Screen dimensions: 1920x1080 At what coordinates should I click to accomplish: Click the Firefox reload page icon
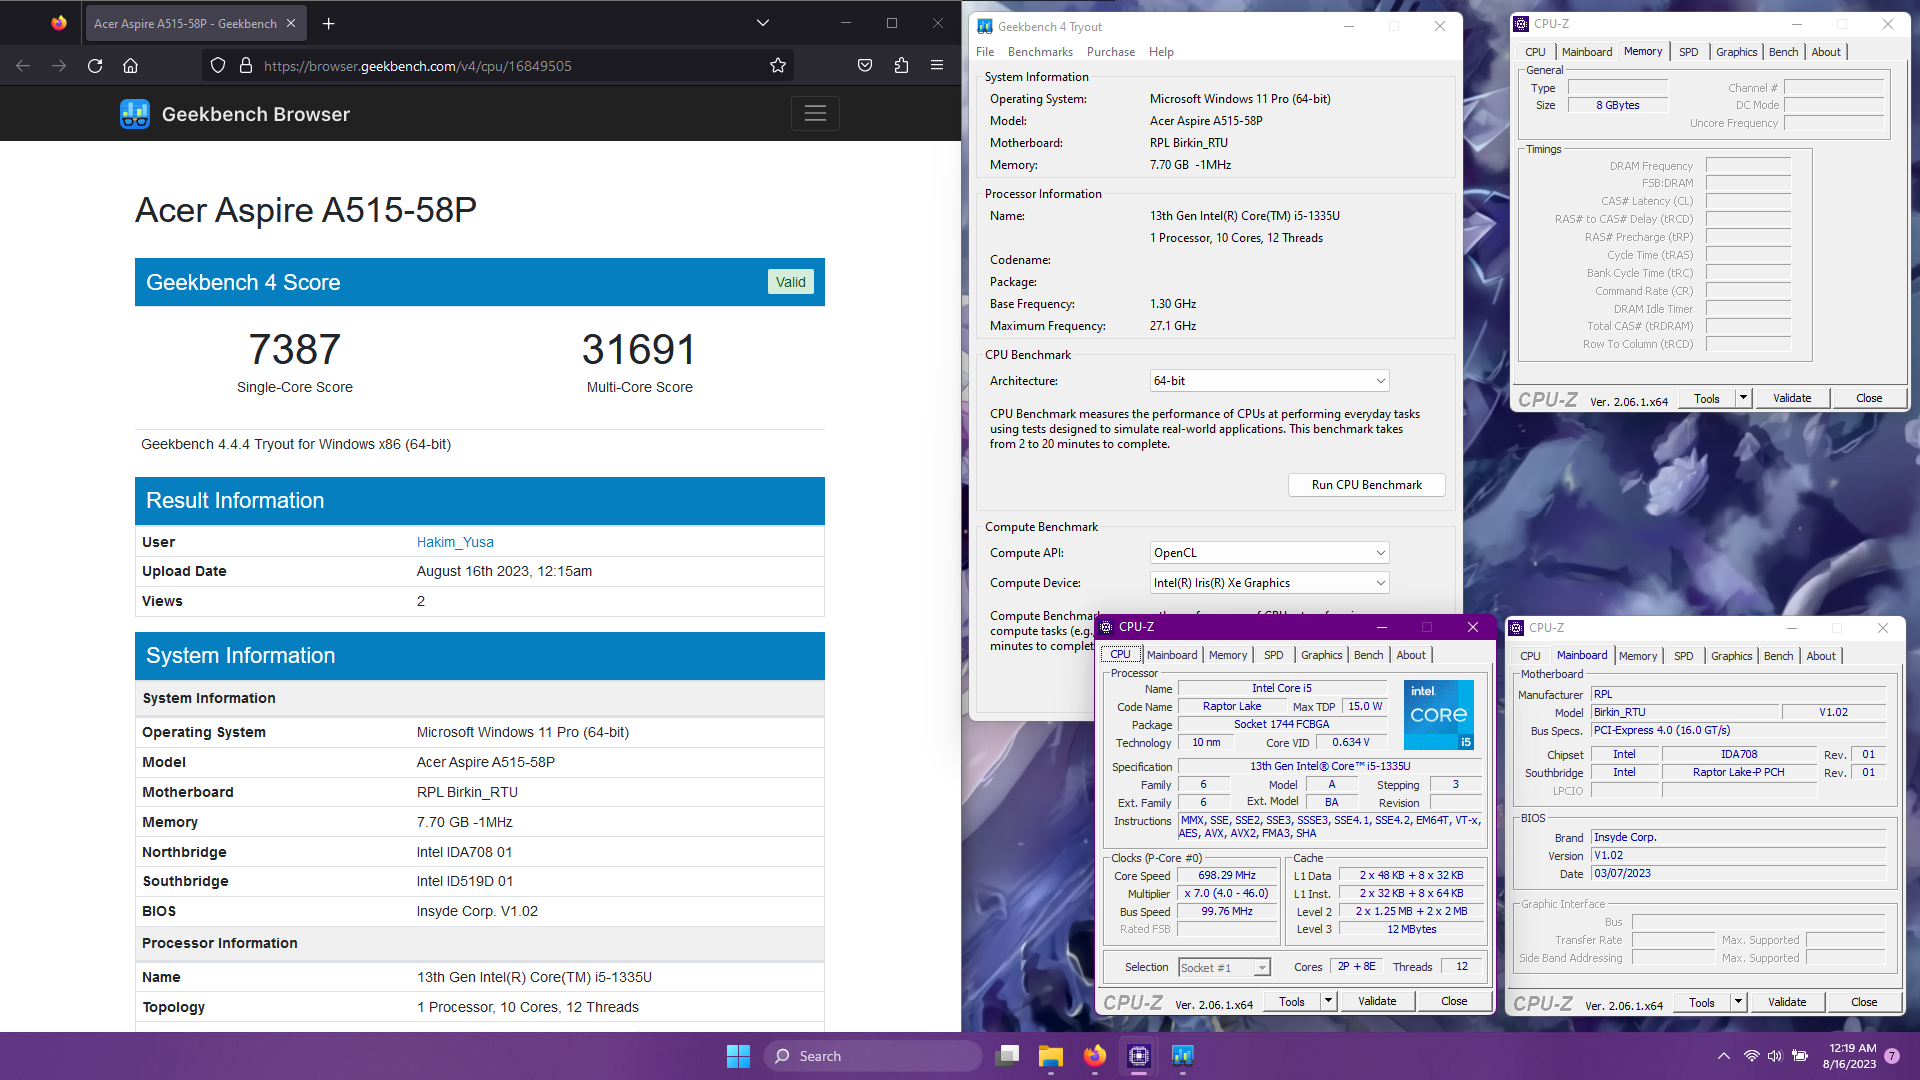pyautogui.click(x=95, y=66)
